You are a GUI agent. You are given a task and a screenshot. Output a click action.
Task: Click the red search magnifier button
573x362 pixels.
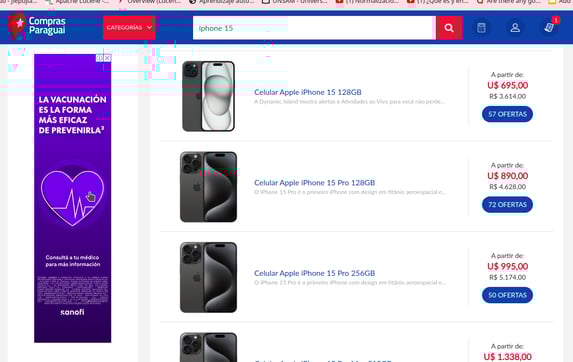click(x=449, y=28)
